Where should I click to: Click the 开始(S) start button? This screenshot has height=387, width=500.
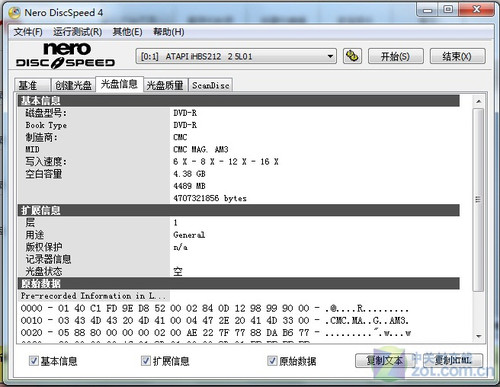[396, 56]
